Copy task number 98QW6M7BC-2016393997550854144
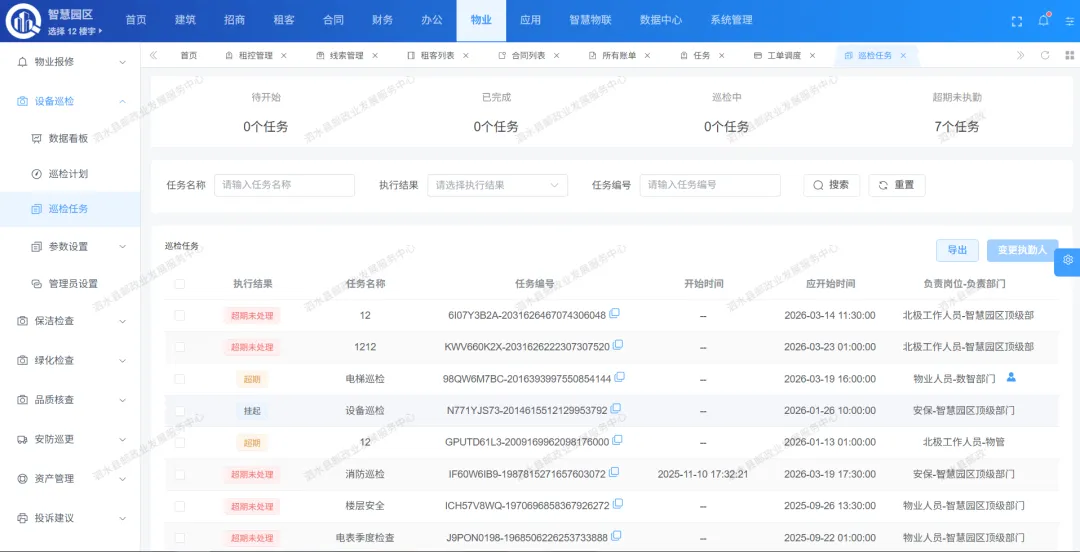This screenshot has width=1080, height=552. click(x=619, y=378)
